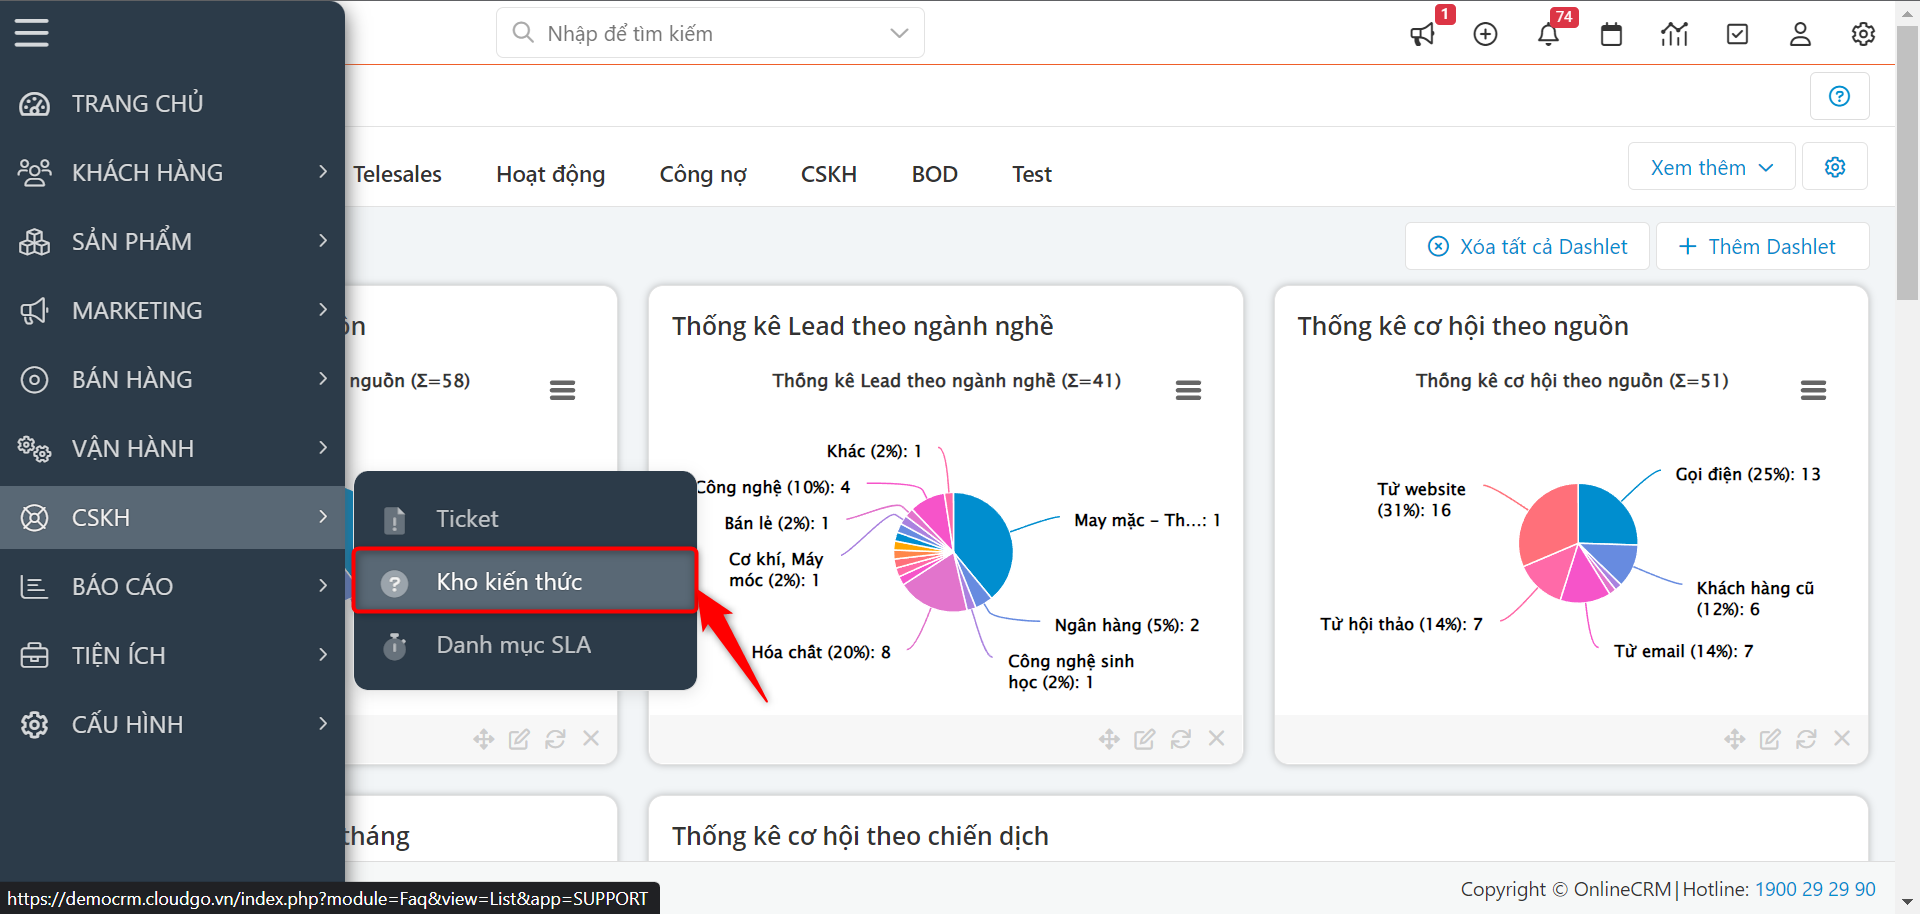The height and width of the screenshot is (914, 1920).
Task: Click the blue Gọi điện pie slice
Action: 1605,515
